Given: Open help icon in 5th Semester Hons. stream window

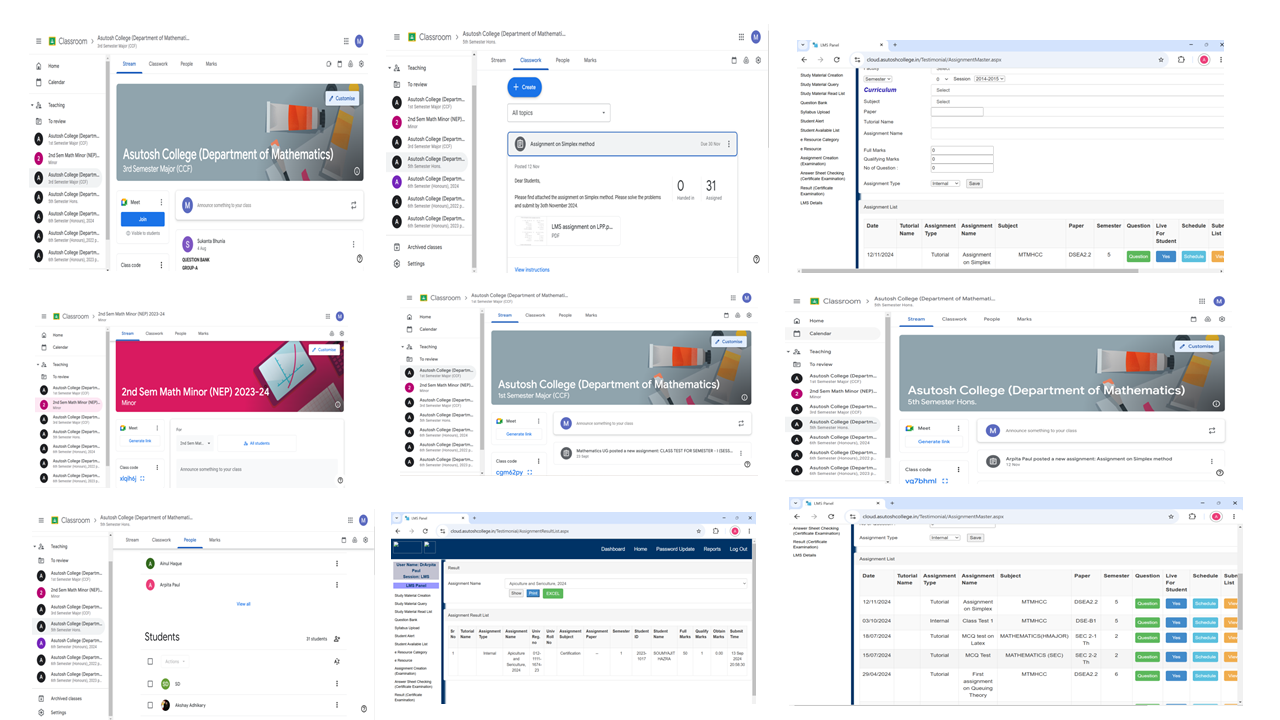Looking at the screenshot, I should tap(1219, 473).
